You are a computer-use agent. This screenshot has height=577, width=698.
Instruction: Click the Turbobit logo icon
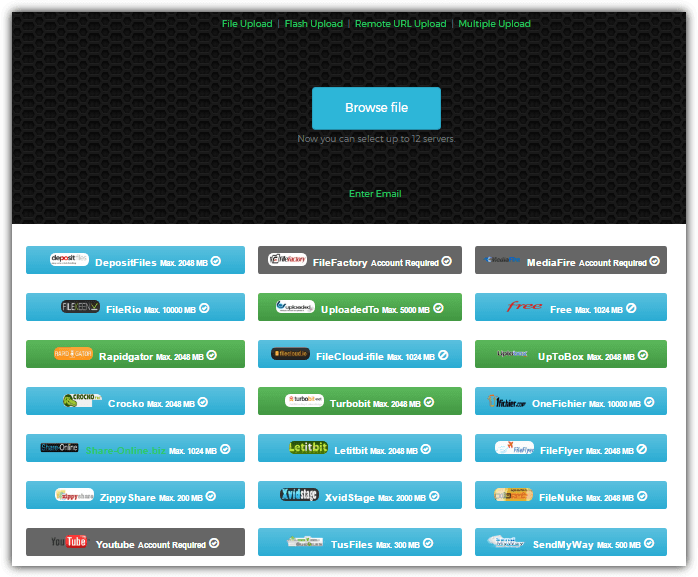[304, 400]
